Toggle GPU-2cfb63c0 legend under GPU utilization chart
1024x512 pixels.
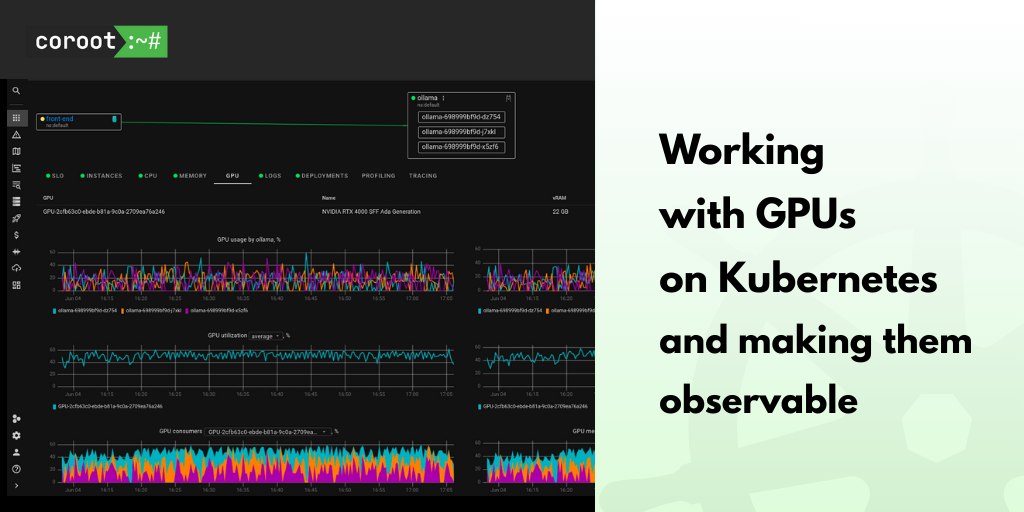[108, 406]
